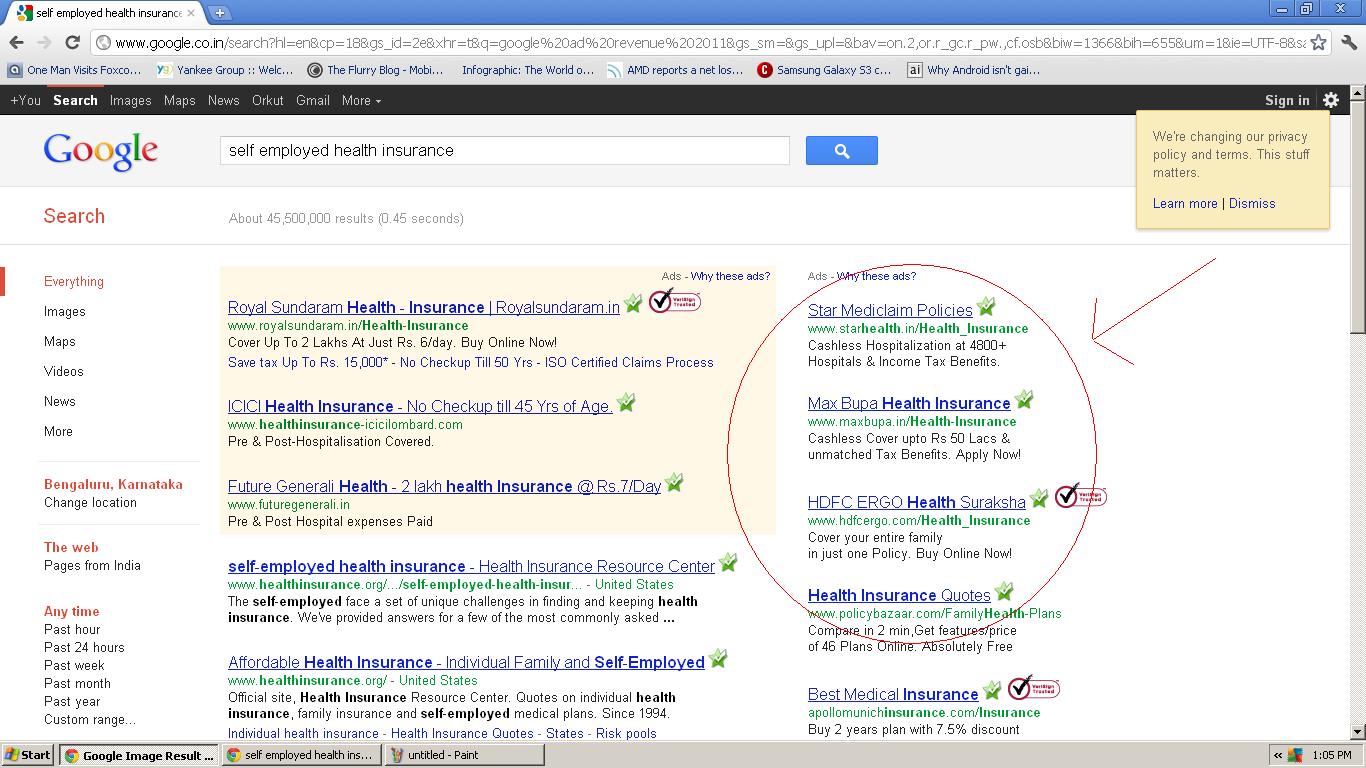Switch to Google Image Result taskbar window
The width and height of the screenshot is (1366, 768).
click(138, 755)
